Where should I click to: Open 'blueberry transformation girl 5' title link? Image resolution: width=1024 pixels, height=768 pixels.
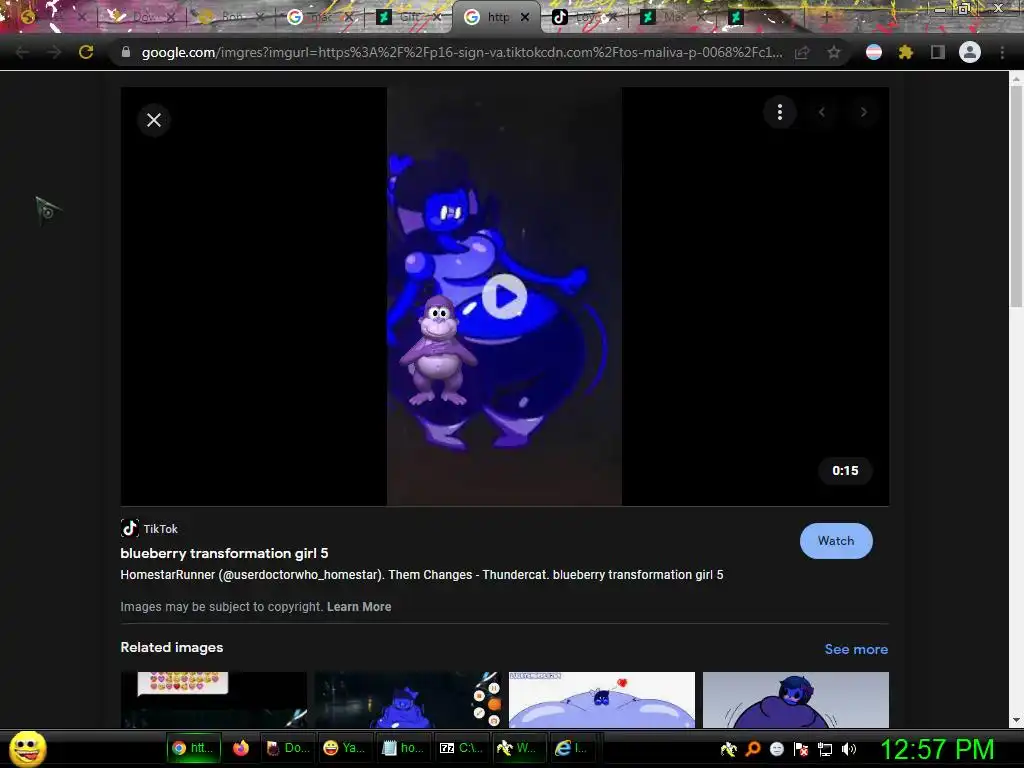point(224,553)
